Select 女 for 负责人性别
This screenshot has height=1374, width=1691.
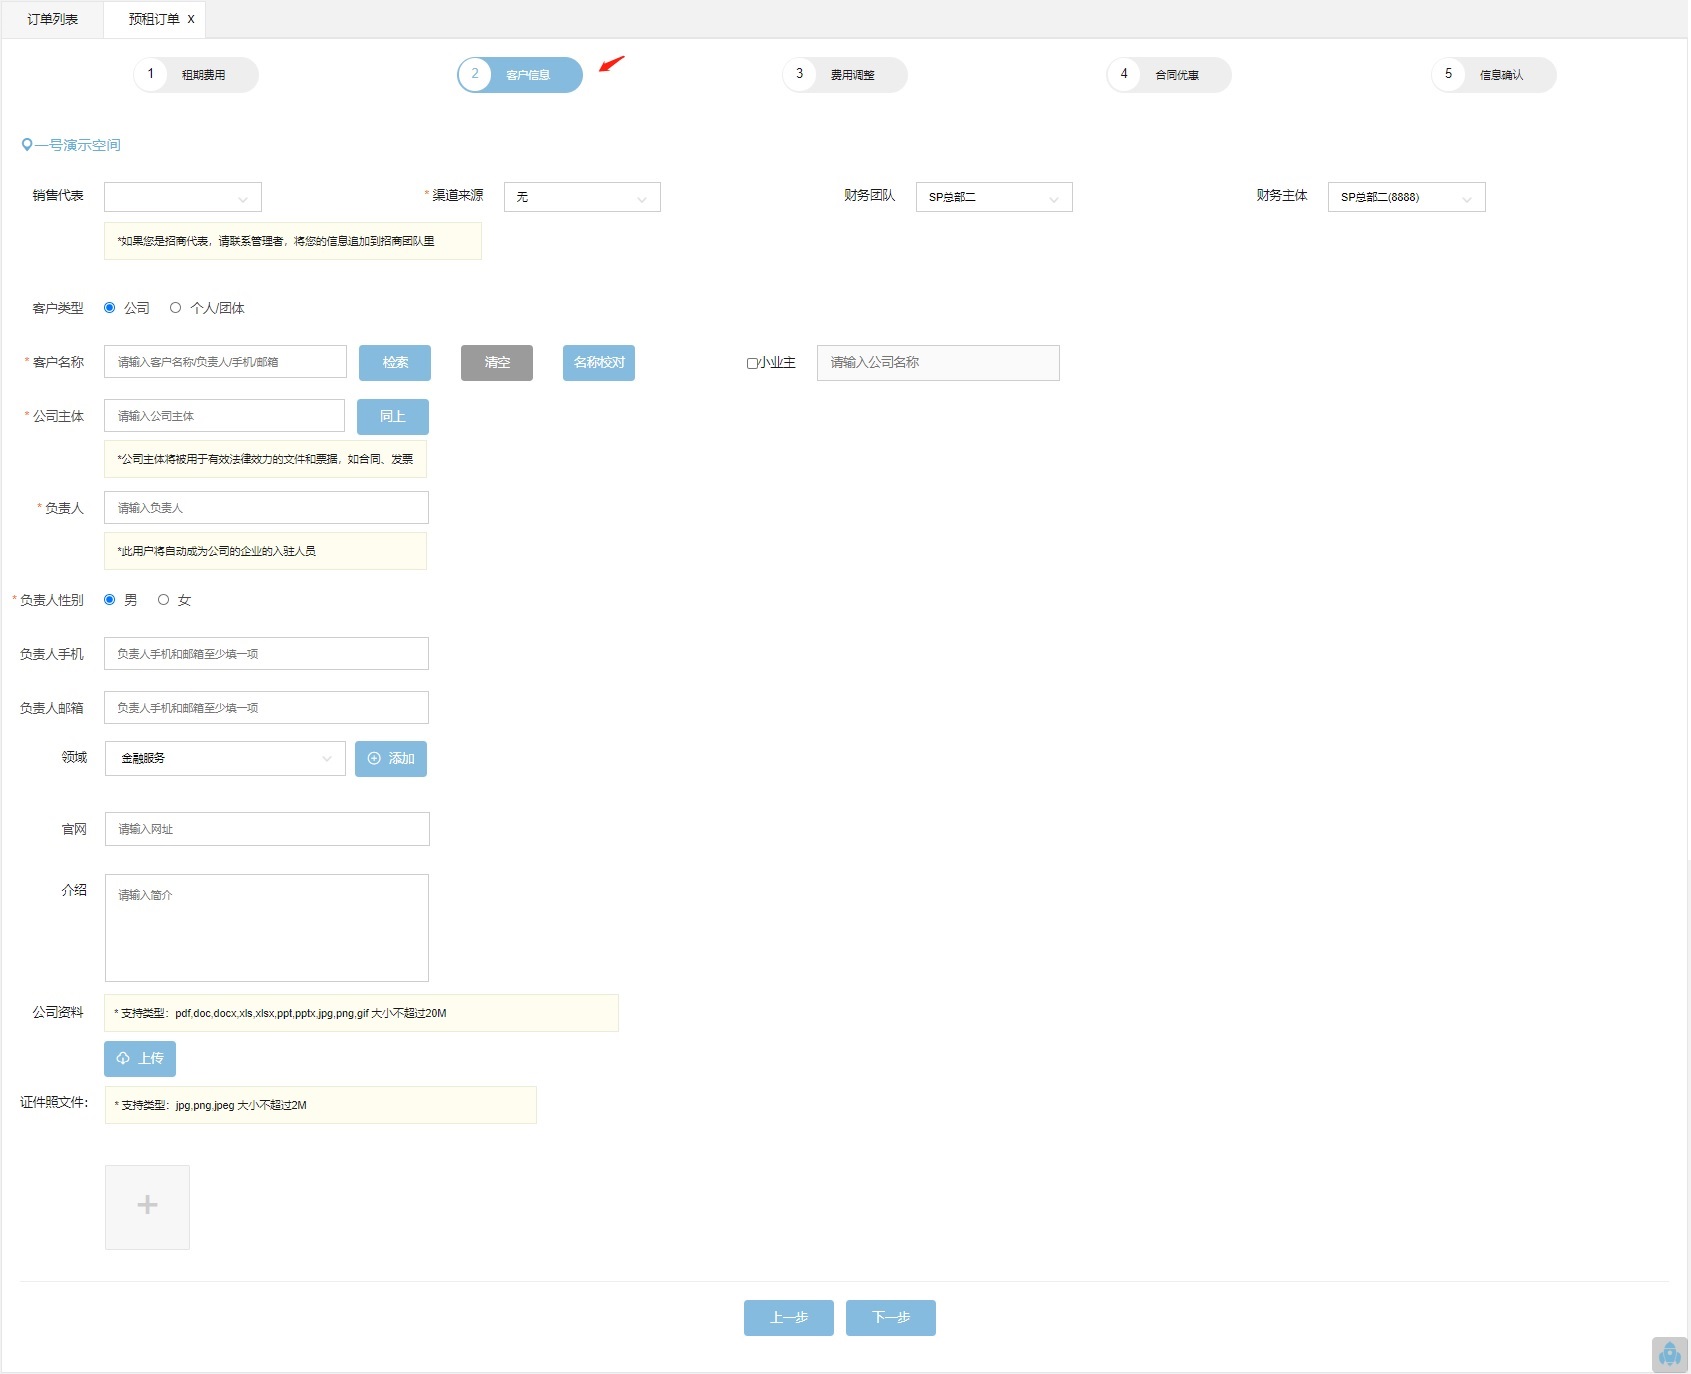(x=163, y=600)
